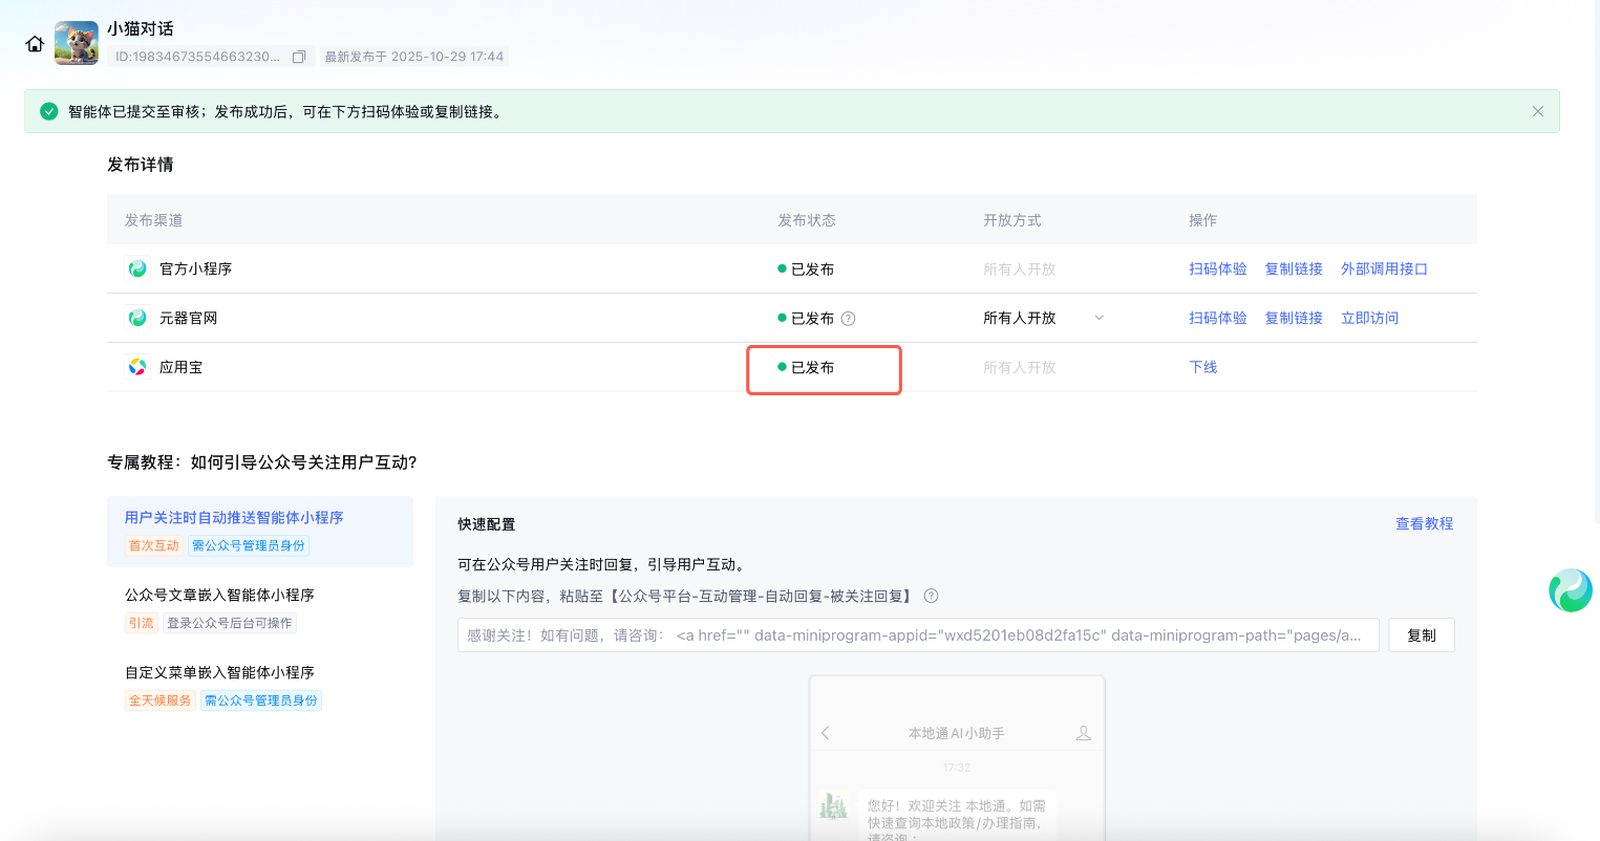Click 扫码体验 for 官方小程序
The height and width of the screenshot is (841, 1600).
click(x=1217, y=269)
